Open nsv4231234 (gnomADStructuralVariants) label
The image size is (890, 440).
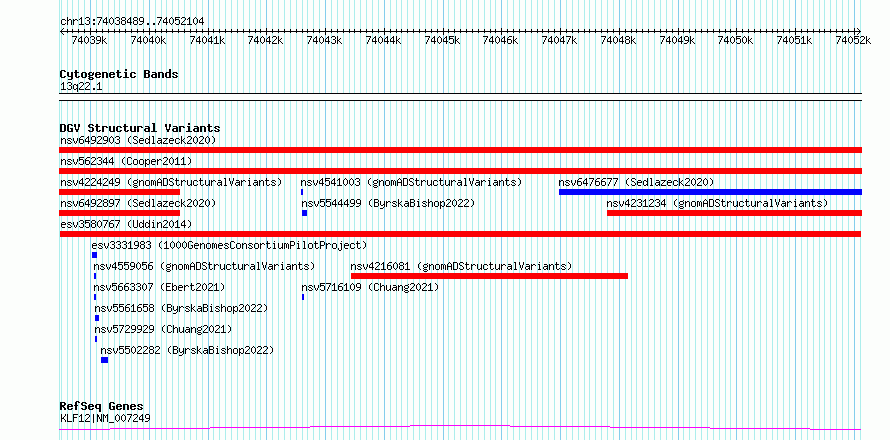(717, 203)
